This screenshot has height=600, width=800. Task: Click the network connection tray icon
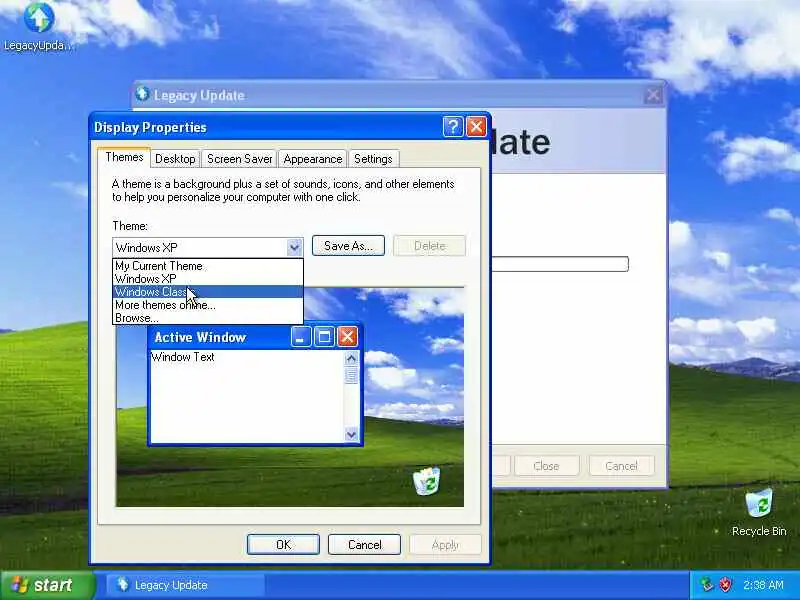(x=707, y=585)
